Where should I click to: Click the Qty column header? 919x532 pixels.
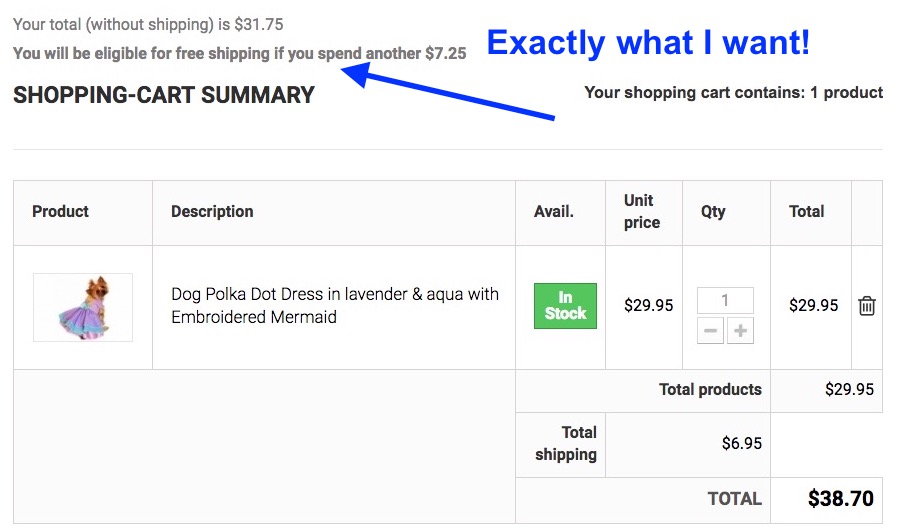coord(713,212)
